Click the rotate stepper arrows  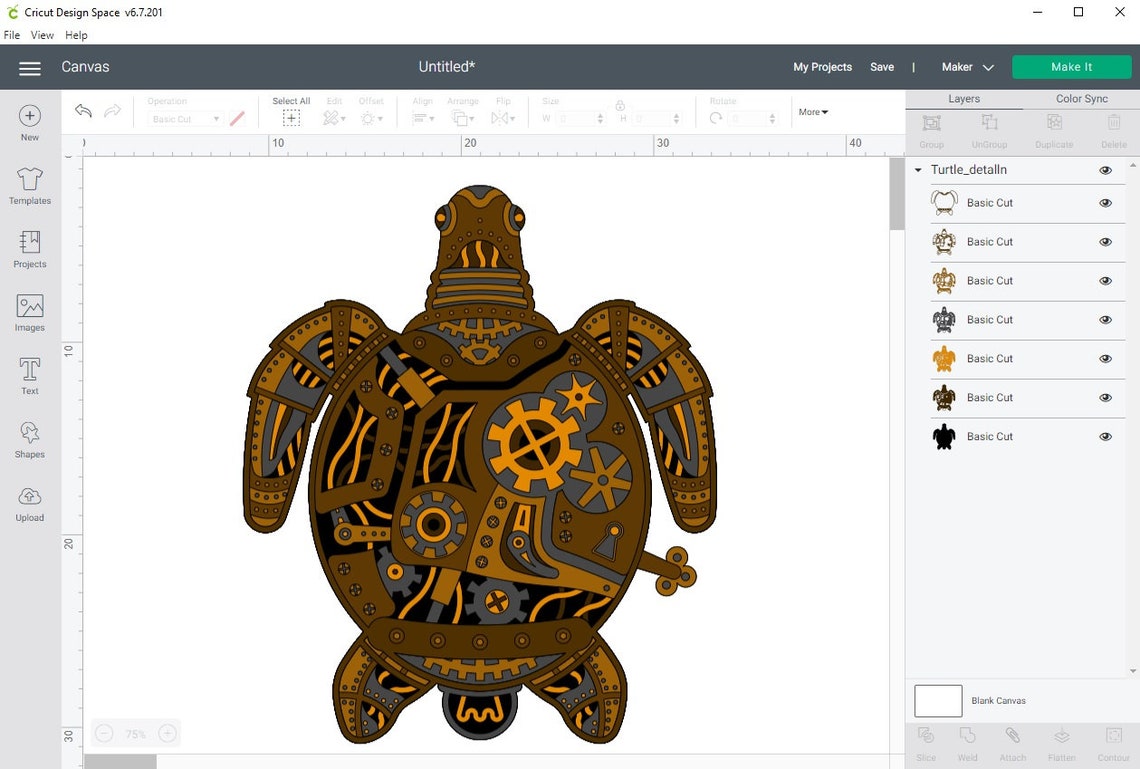(x=772, y=118)
